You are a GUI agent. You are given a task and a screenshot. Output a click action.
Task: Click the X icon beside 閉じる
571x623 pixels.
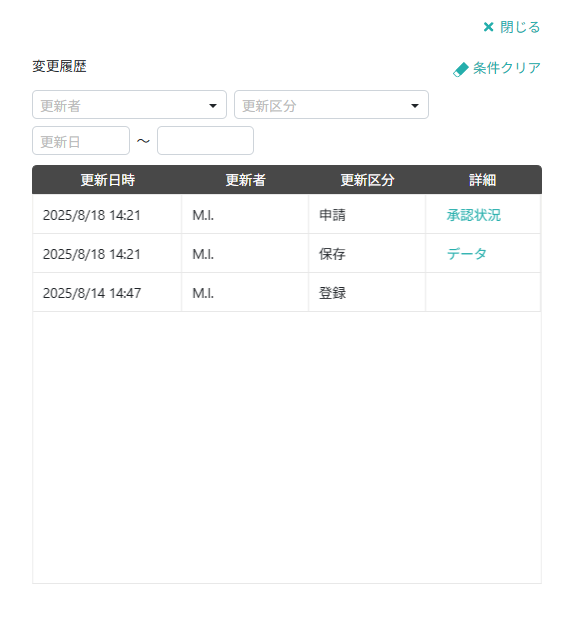pyautogui.click(x=488, y=27)
